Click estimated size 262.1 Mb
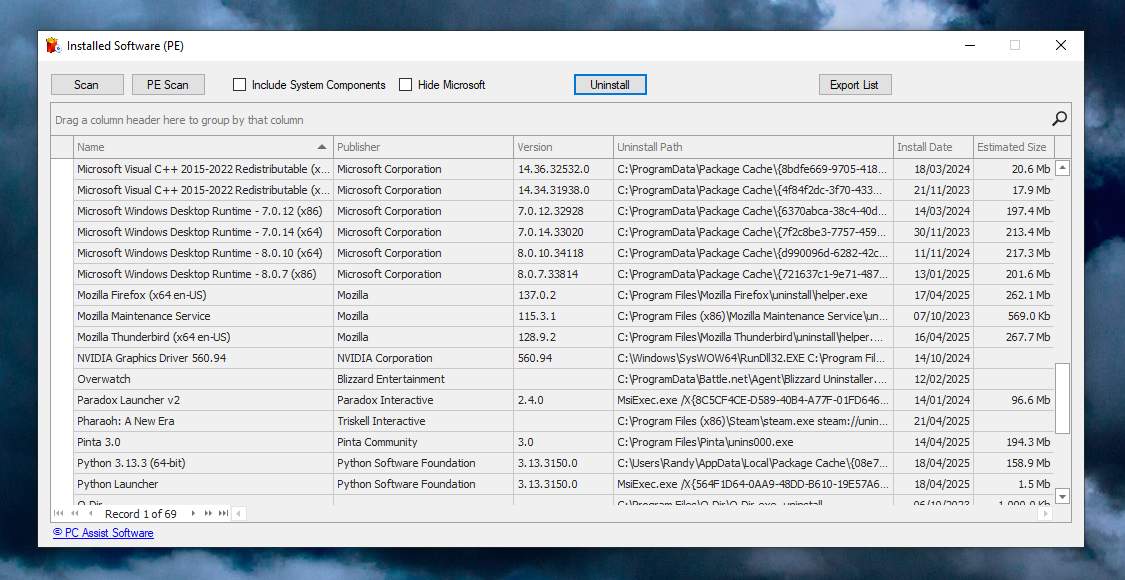The image size is (1125, 580). (x=1014, y=295)
